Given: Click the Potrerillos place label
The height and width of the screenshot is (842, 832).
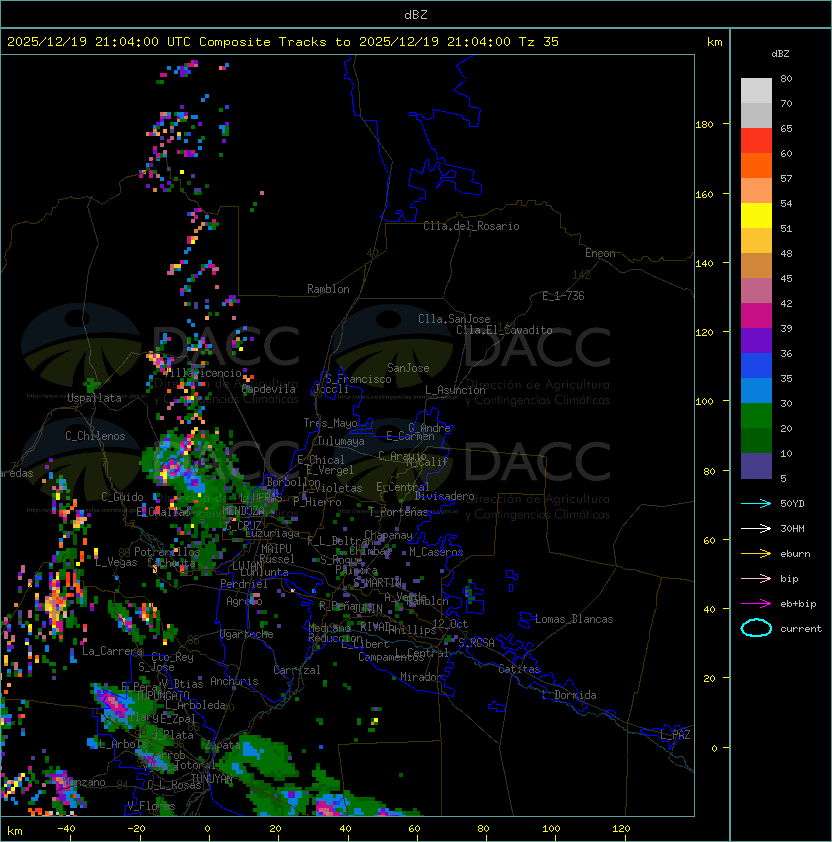Looking at the screenshot, I should [167, 552].
